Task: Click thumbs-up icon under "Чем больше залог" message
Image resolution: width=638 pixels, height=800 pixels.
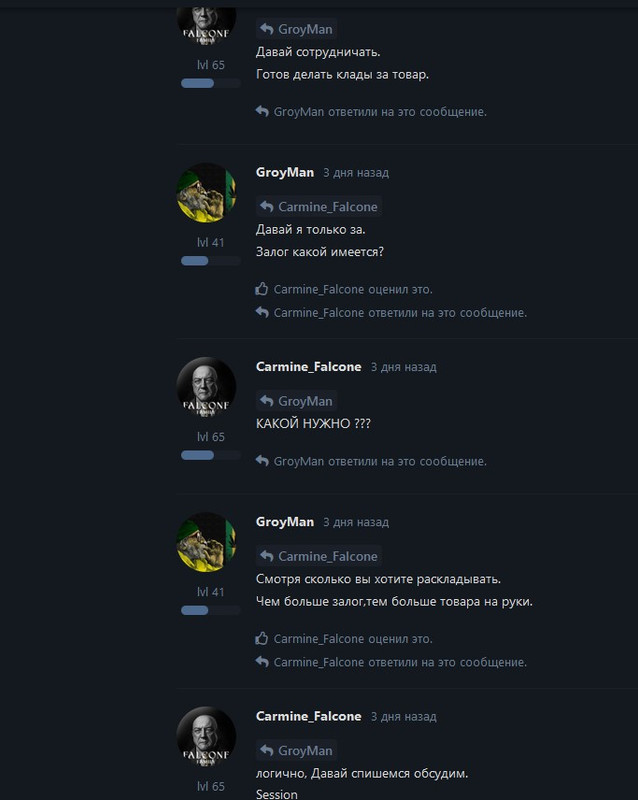Action: pos(262,638)
